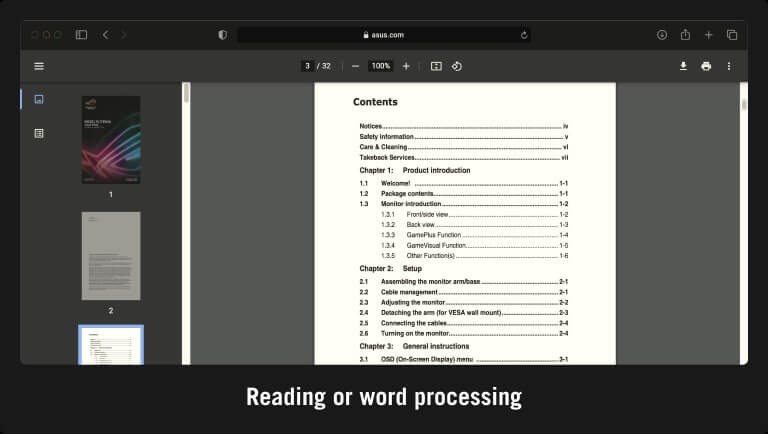Download the PDF file from the toolbar
The image size is (768, 434).
tap(684, 66)
